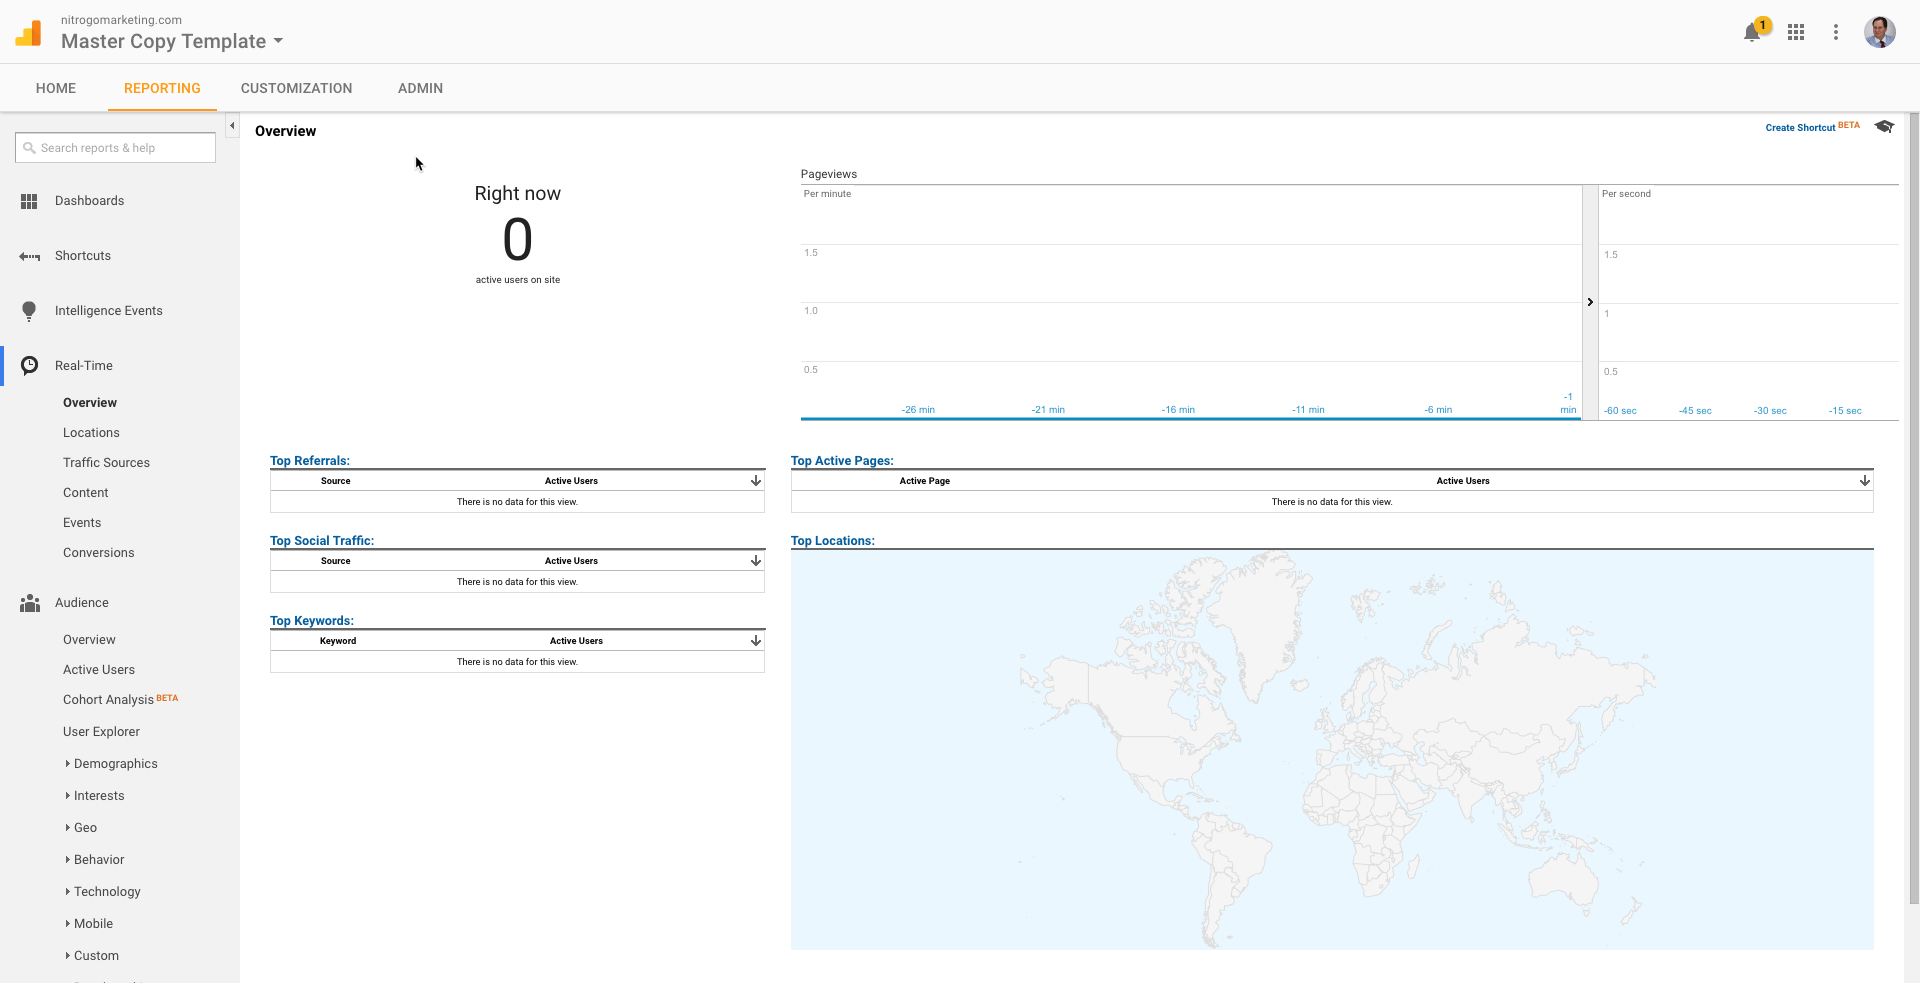Click the Create Shortcut link

(x=1800, y=128)
